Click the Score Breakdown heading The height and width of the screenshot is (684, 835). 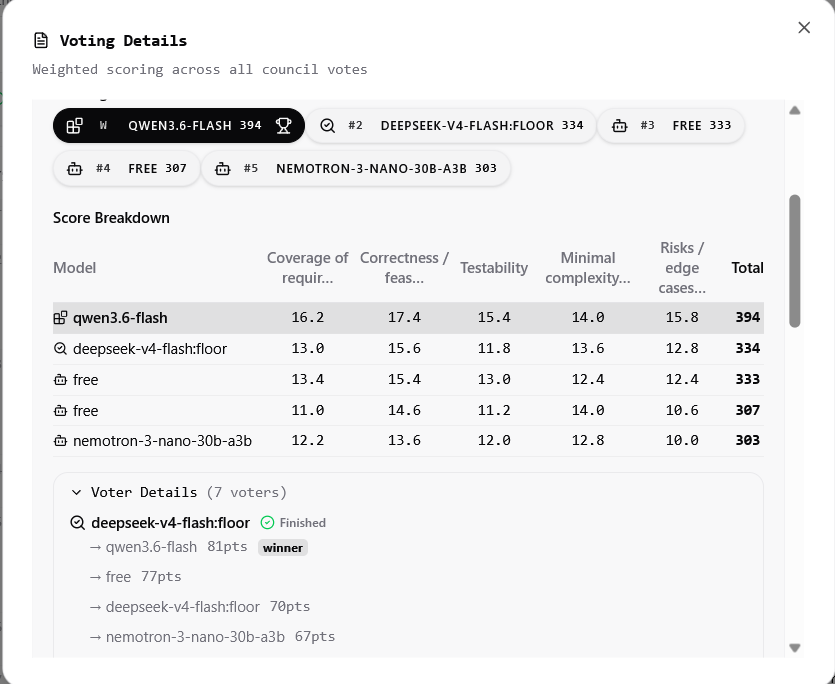coord(111,218)
